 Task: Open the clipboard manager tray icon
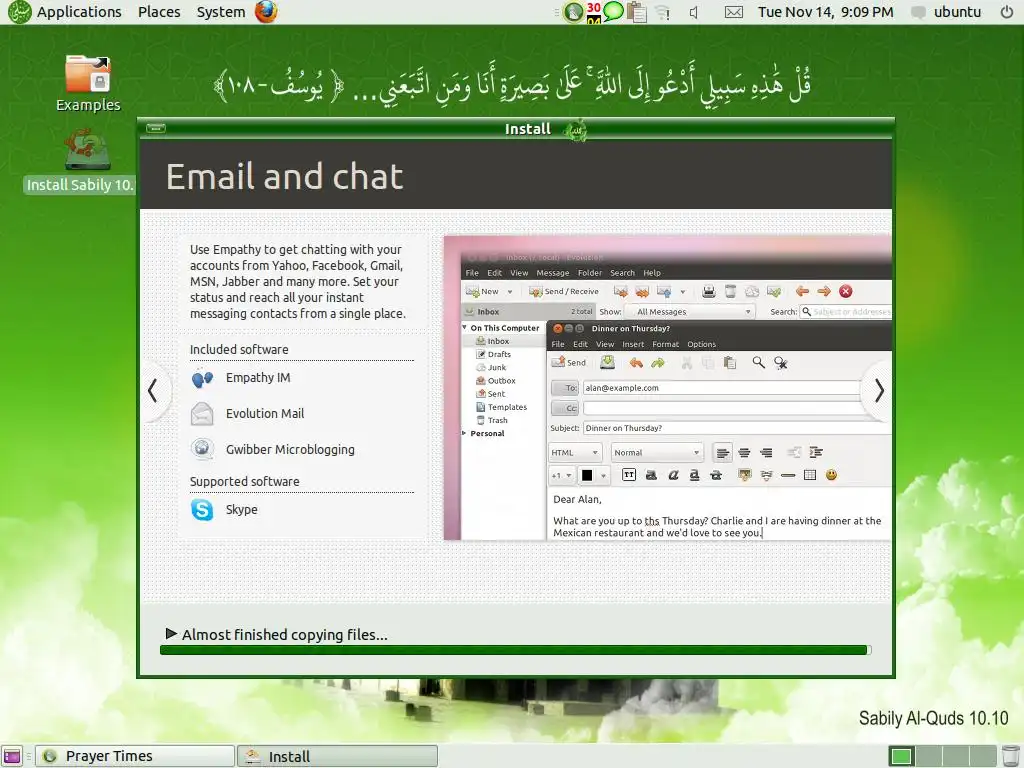[636, 12]
